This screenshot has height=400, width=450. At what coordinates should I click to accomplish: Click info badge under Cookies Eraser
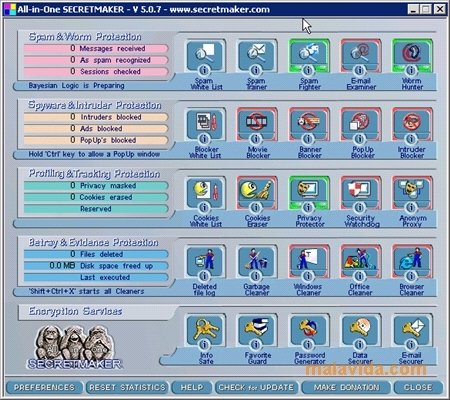(256, 208)
